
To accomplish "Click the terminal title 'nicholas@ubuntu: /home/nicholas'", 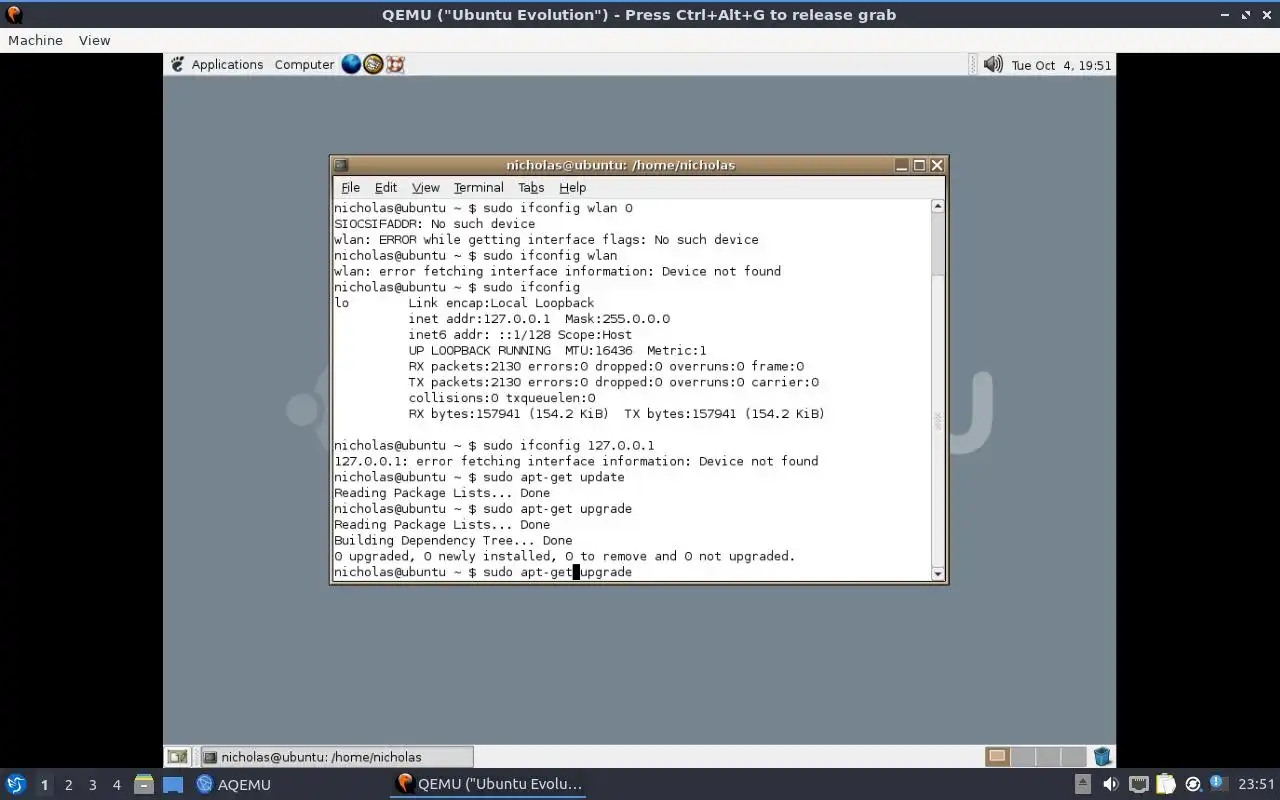I will 620,165.
